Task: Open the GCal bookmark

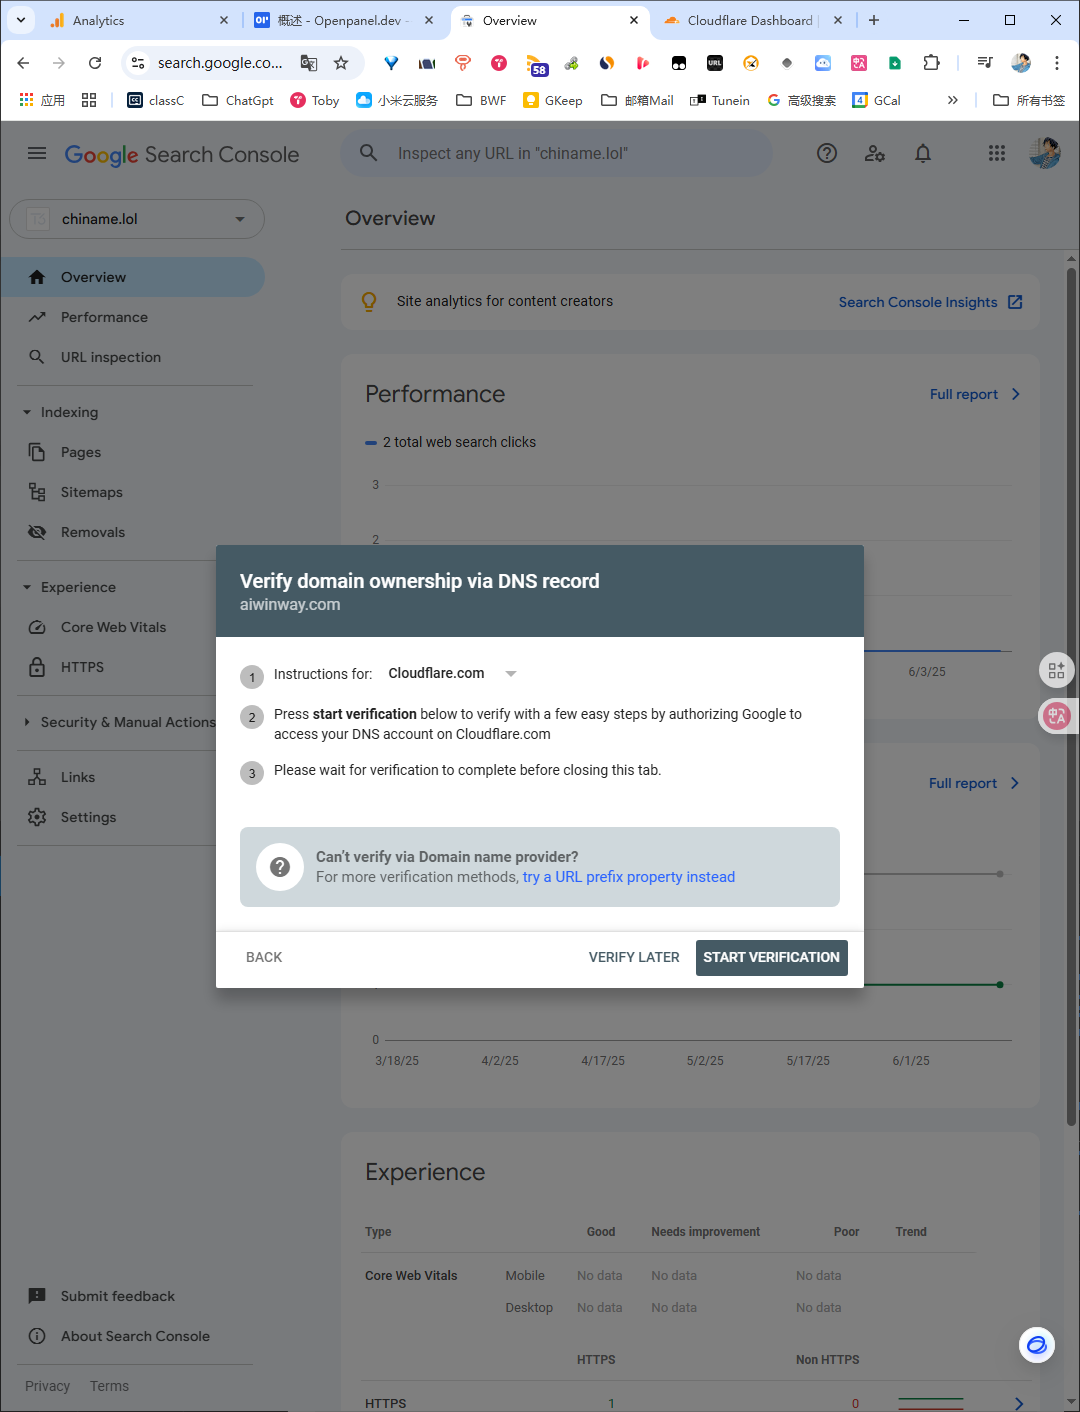Action: pos(877,100)
